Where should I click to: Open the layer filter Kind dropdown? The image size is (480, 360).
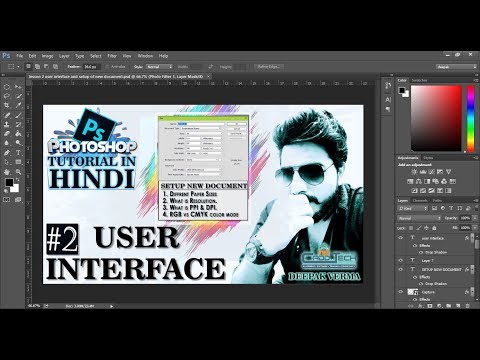click(x=413, y=208)
